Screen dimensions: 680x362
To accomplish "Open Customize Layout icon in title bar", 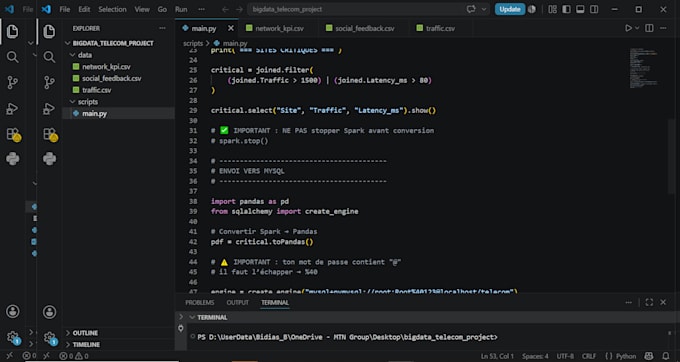I will pos(552,9).
